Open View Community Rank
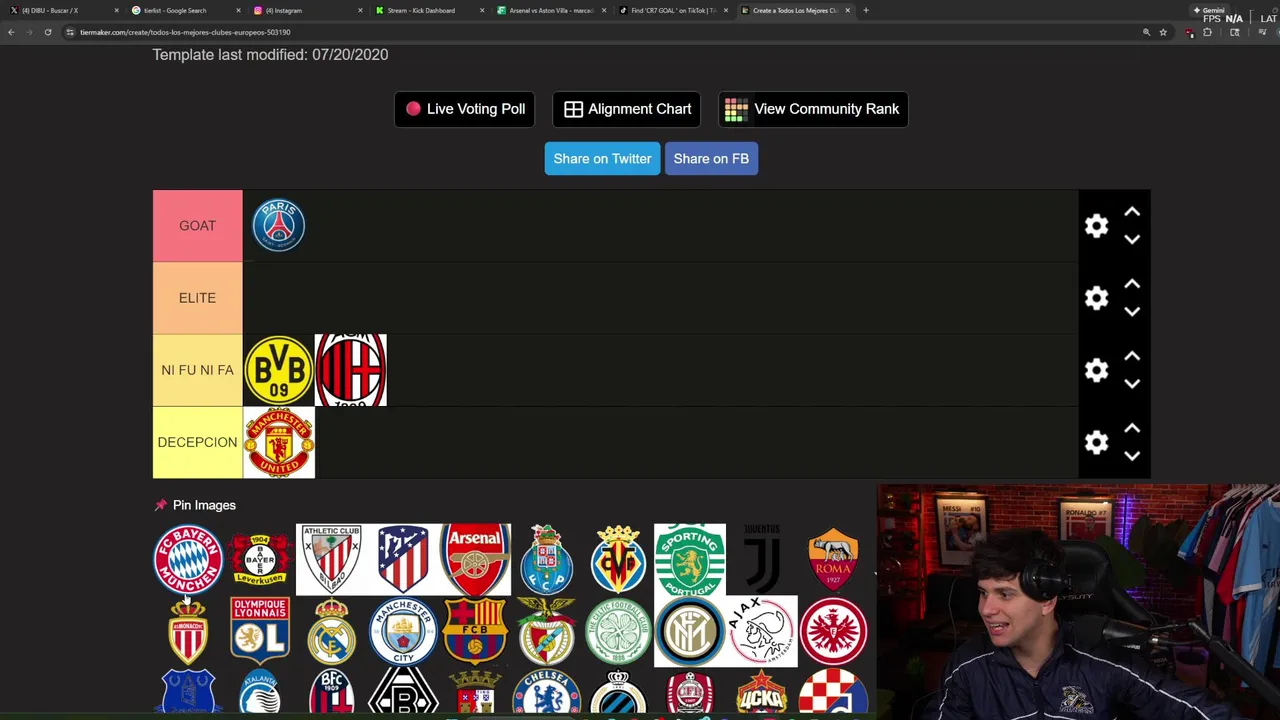 pyautogui.click(x=813, y=109)
